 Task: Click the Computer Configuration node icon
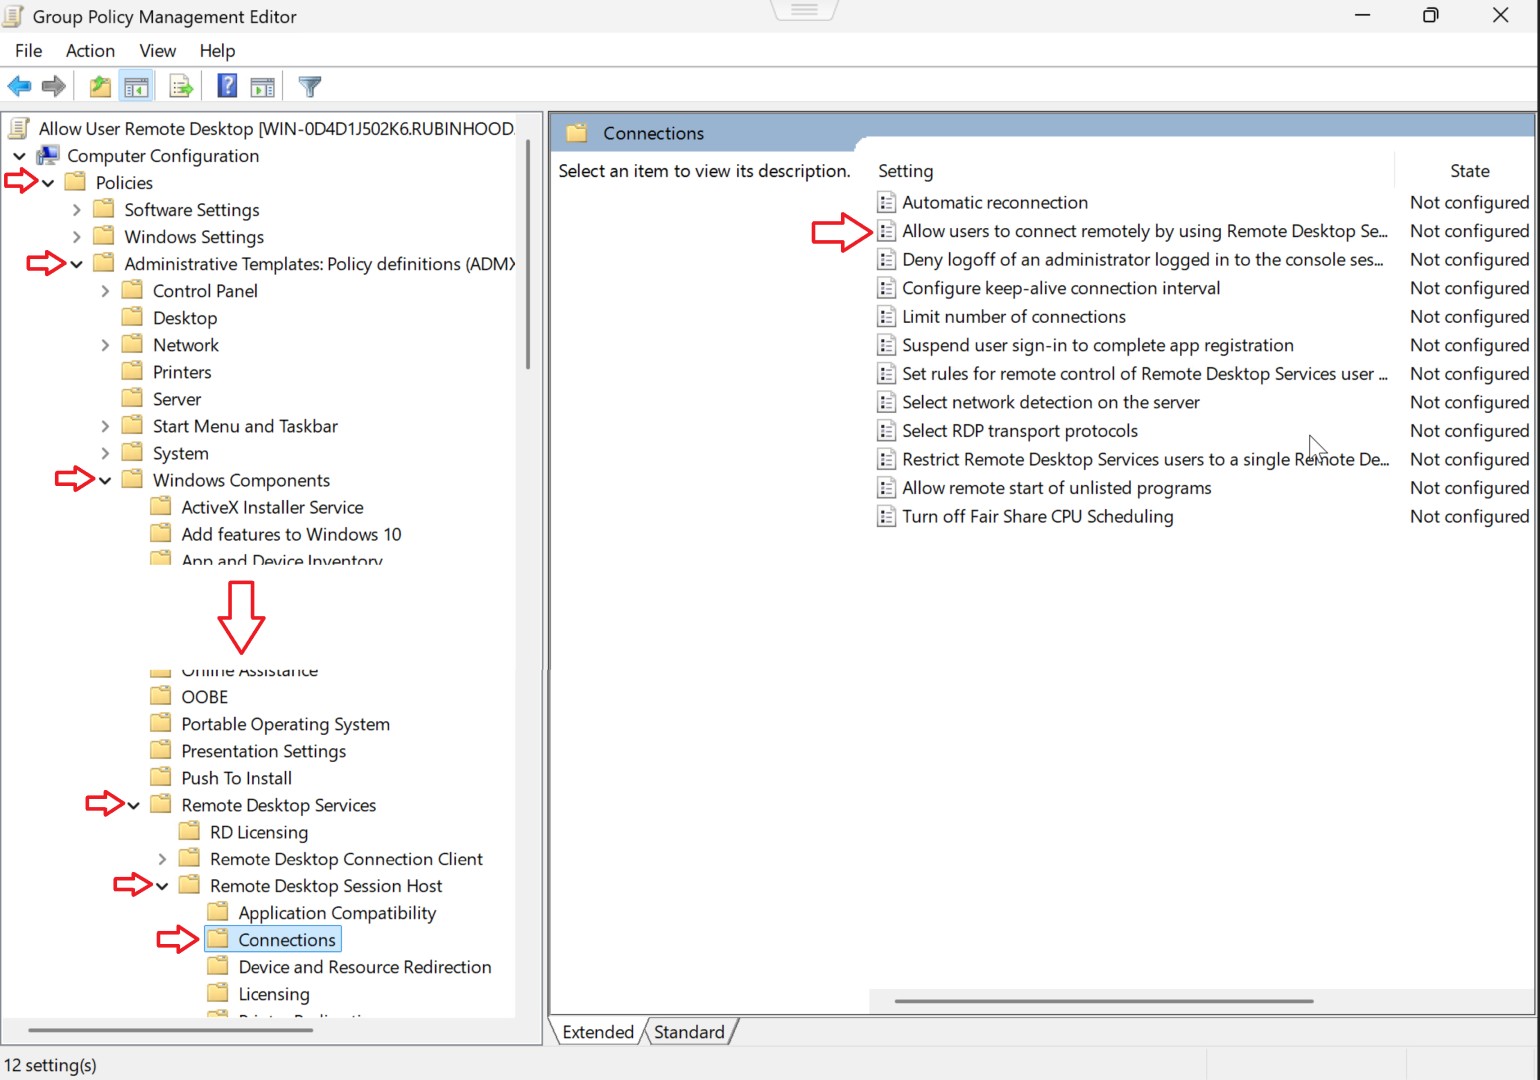47,156
